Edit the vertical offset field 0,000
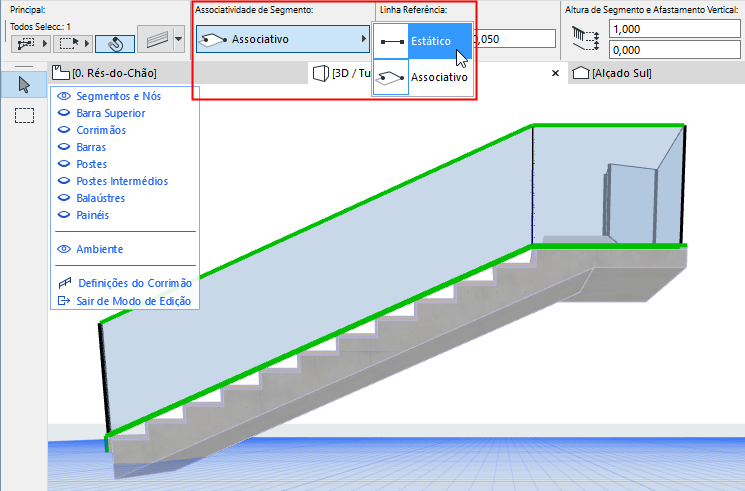This screenshot has height=491, width=745. pyautogui.click(x=674, y=50)
